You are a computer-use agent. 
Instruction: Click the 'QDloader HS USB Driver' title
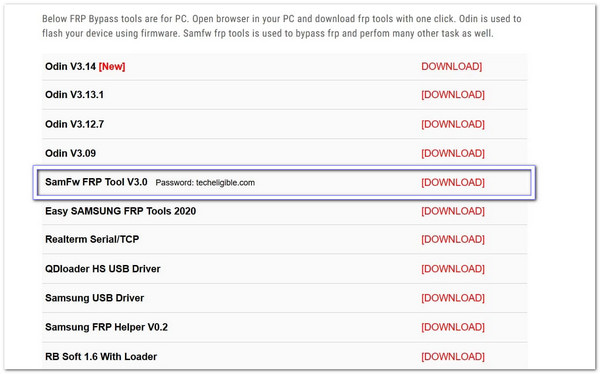(x=103, y=269)
